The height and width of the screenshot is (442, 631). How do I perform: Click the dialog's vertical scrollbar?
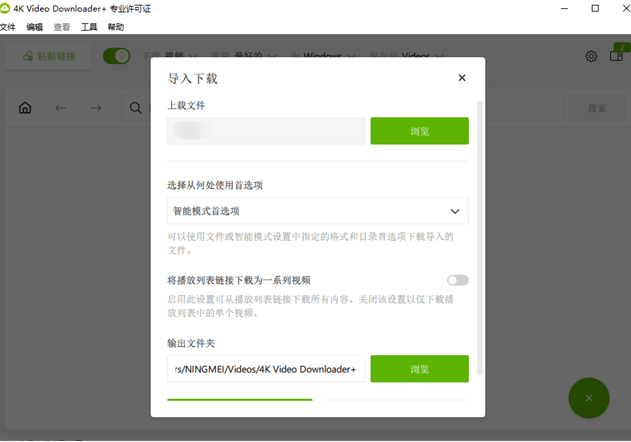pos(479,238)
